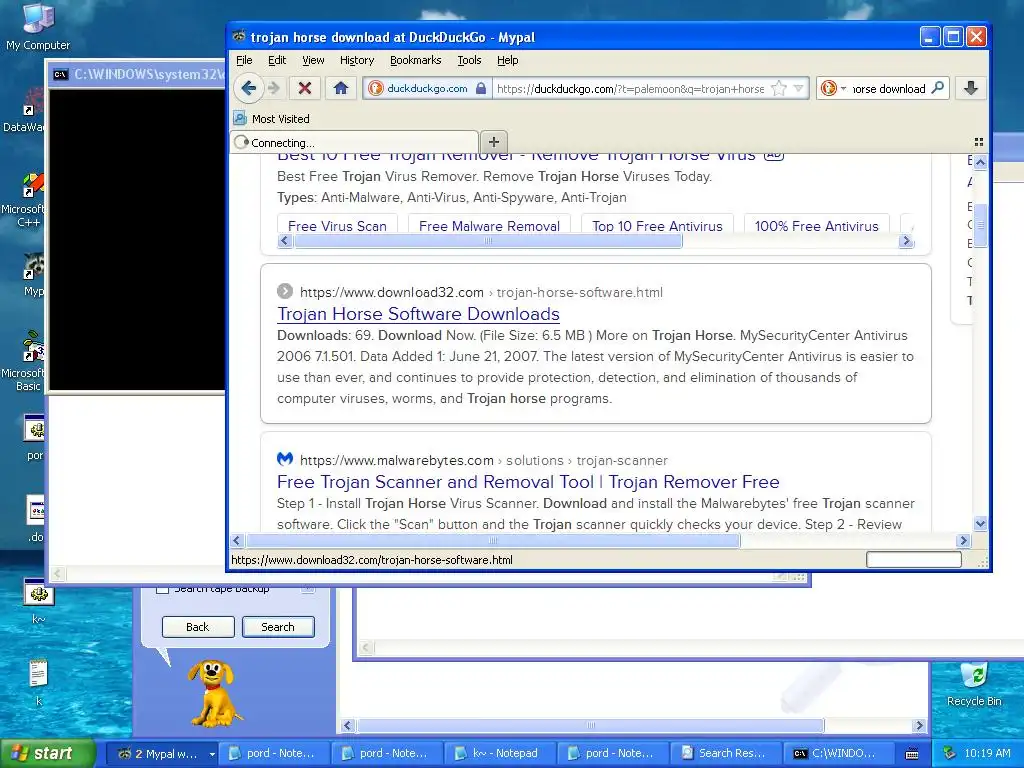This screenshot has height=768, width=1024.
Task: Click the page vertical scrollbar down arrow
Action: [980, 523]
